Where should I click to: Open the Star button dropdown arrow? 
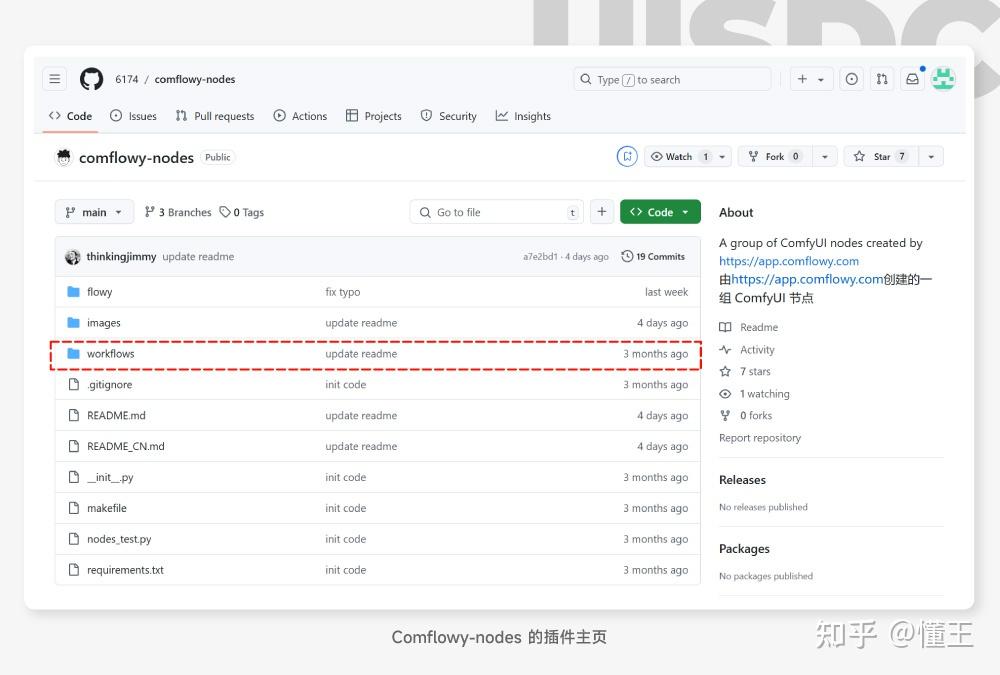click(930, 156)
